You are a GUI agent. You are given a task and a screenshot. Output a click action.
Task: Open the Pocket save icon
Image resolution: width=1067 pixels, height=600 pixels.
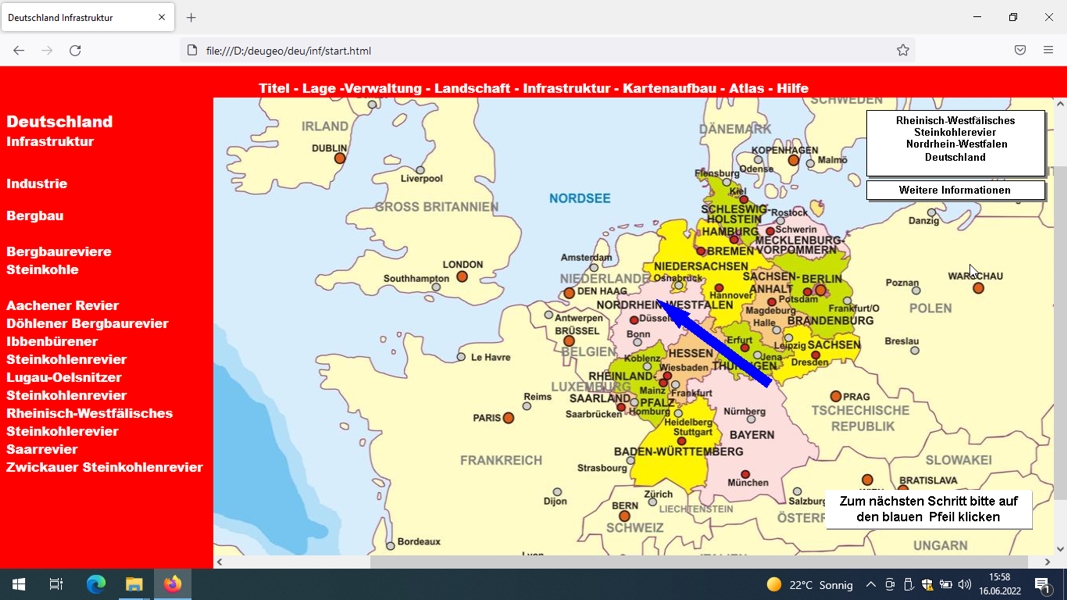1019,50
